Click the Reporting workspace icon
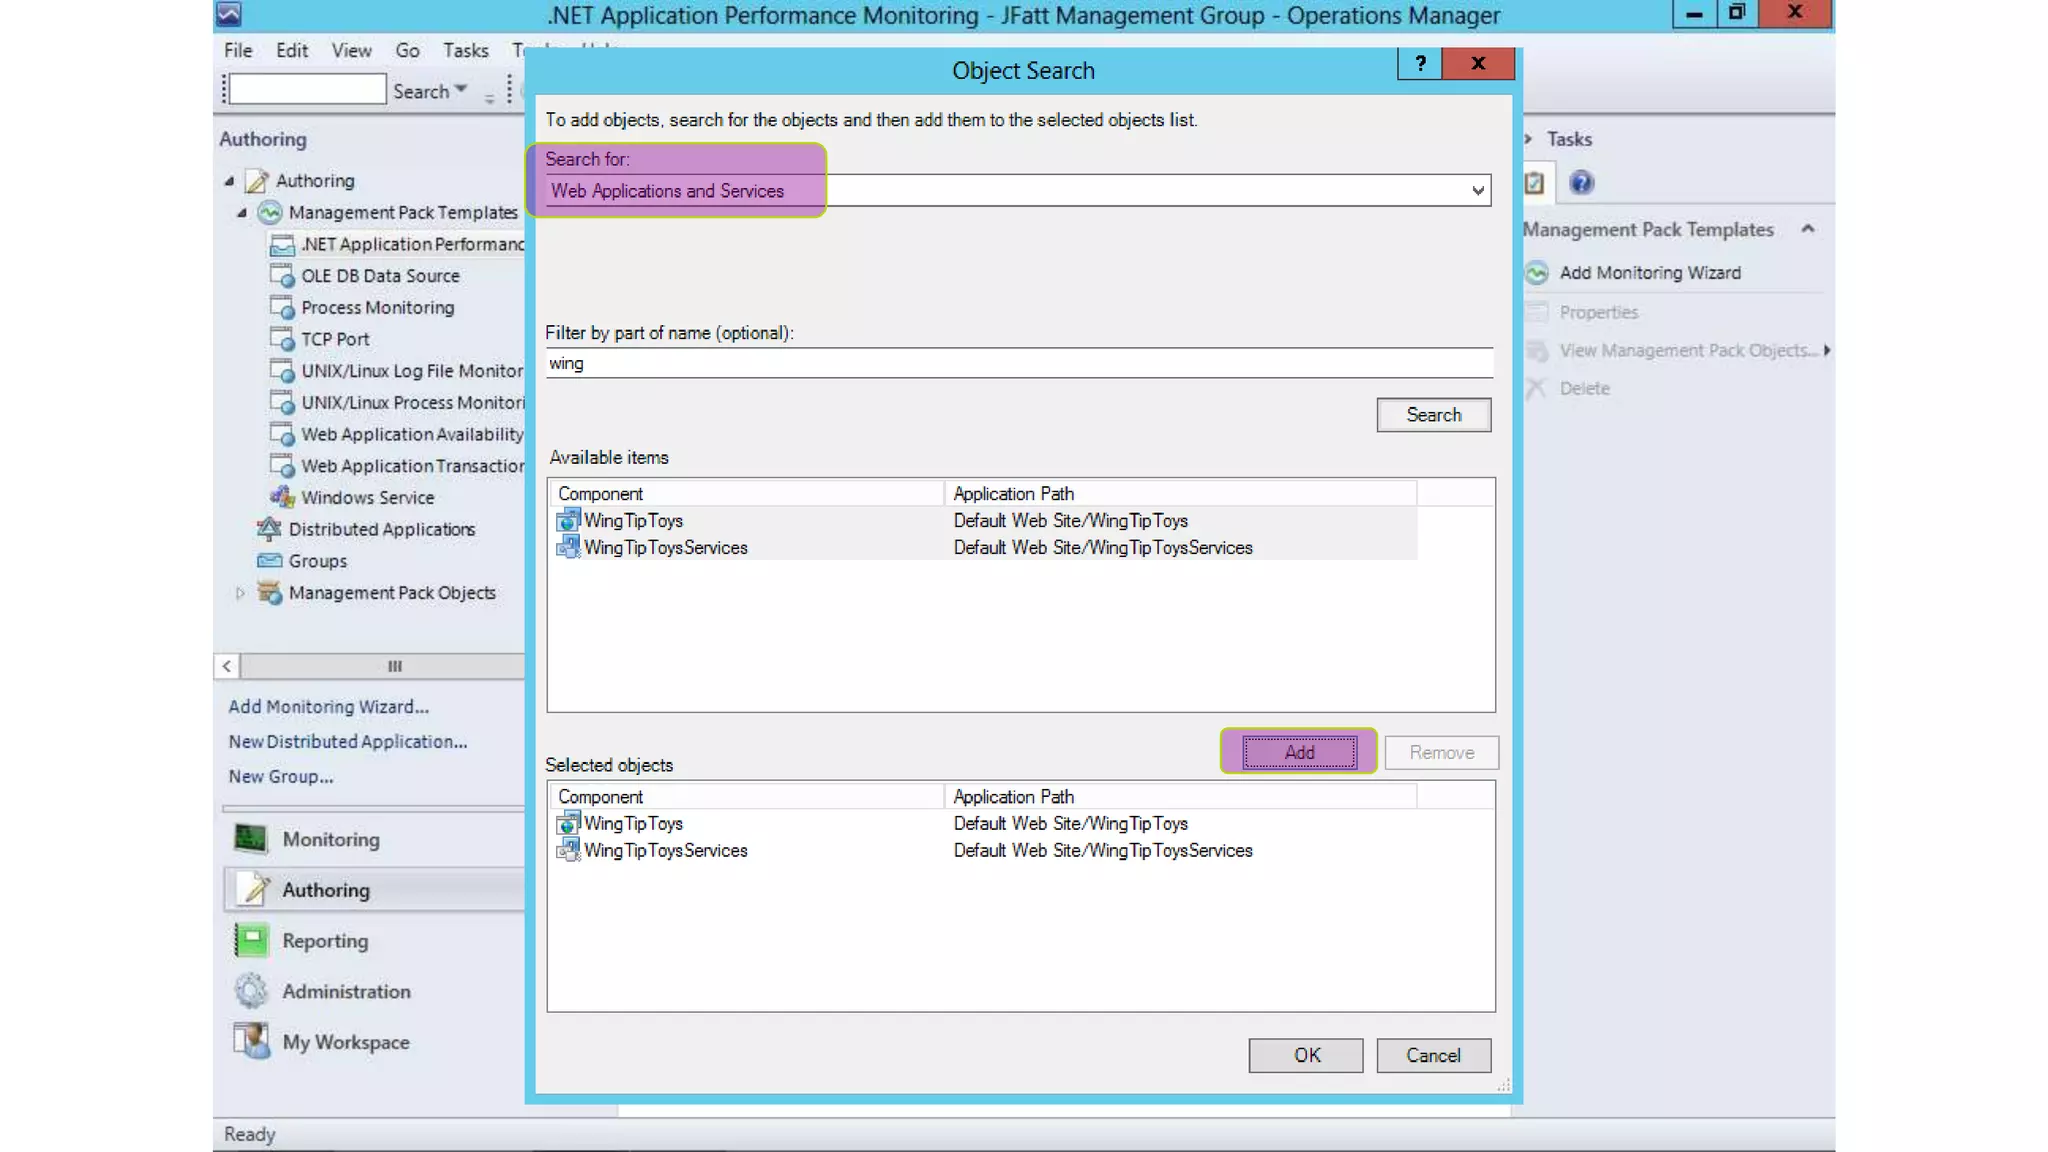This screenshot has height=1152, width=2048. pos(250,940)
